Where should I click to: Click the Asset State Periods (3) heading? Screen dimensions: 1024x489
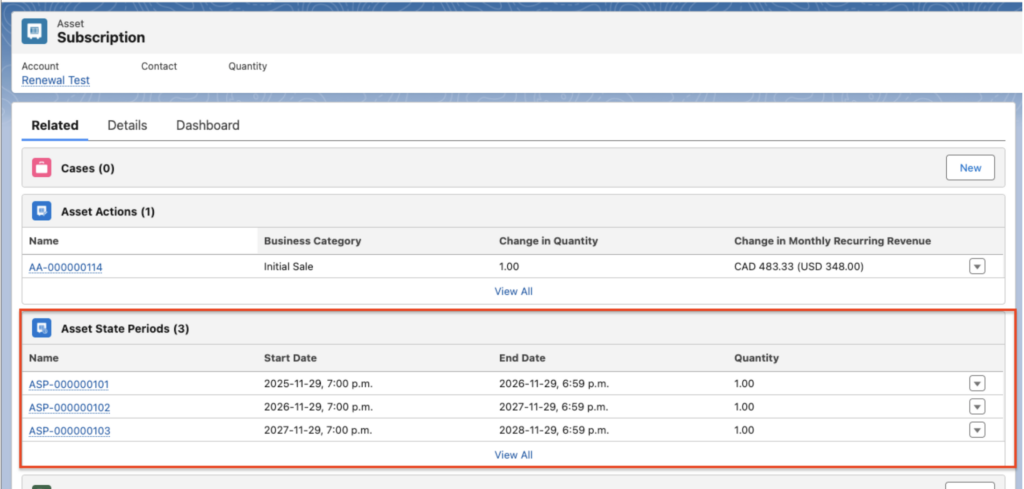click(125, 328)
